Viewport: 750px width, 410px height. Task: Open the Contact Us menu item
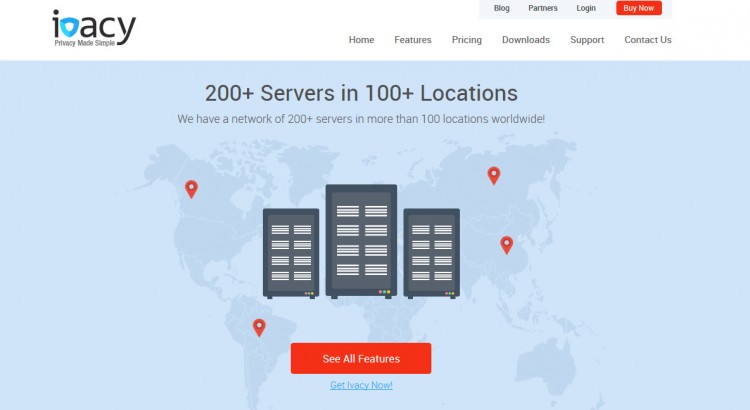[x=648, y=40]
